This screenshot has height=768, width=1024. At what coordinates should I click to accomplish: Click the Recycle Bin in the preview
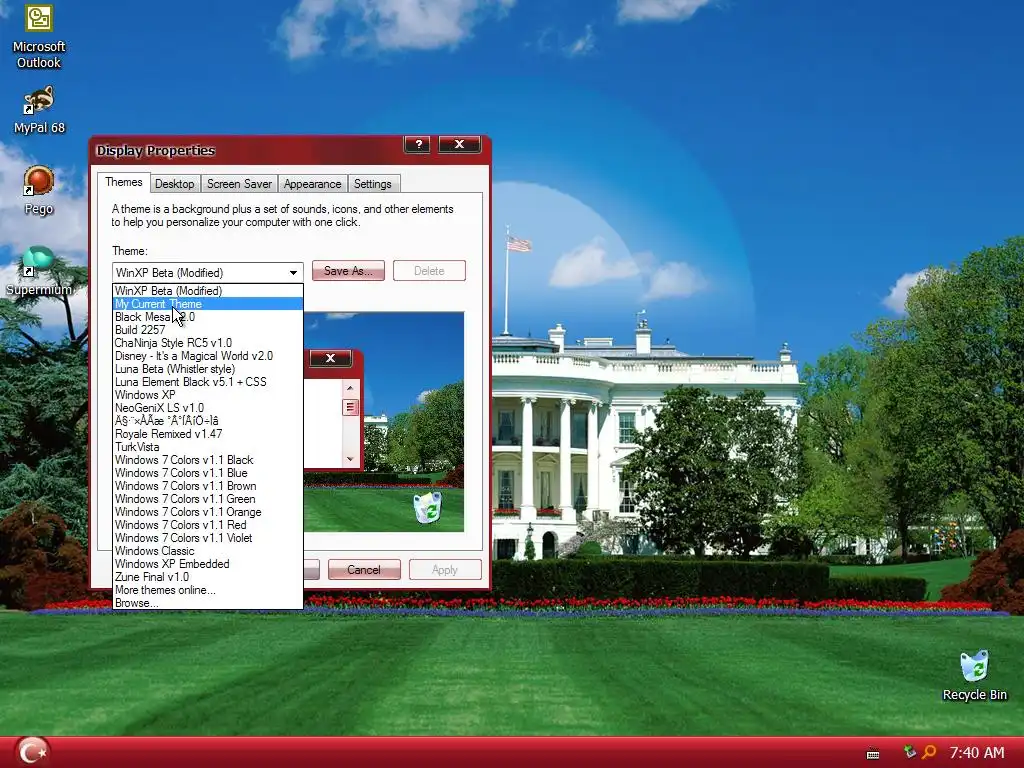point(428,508)
